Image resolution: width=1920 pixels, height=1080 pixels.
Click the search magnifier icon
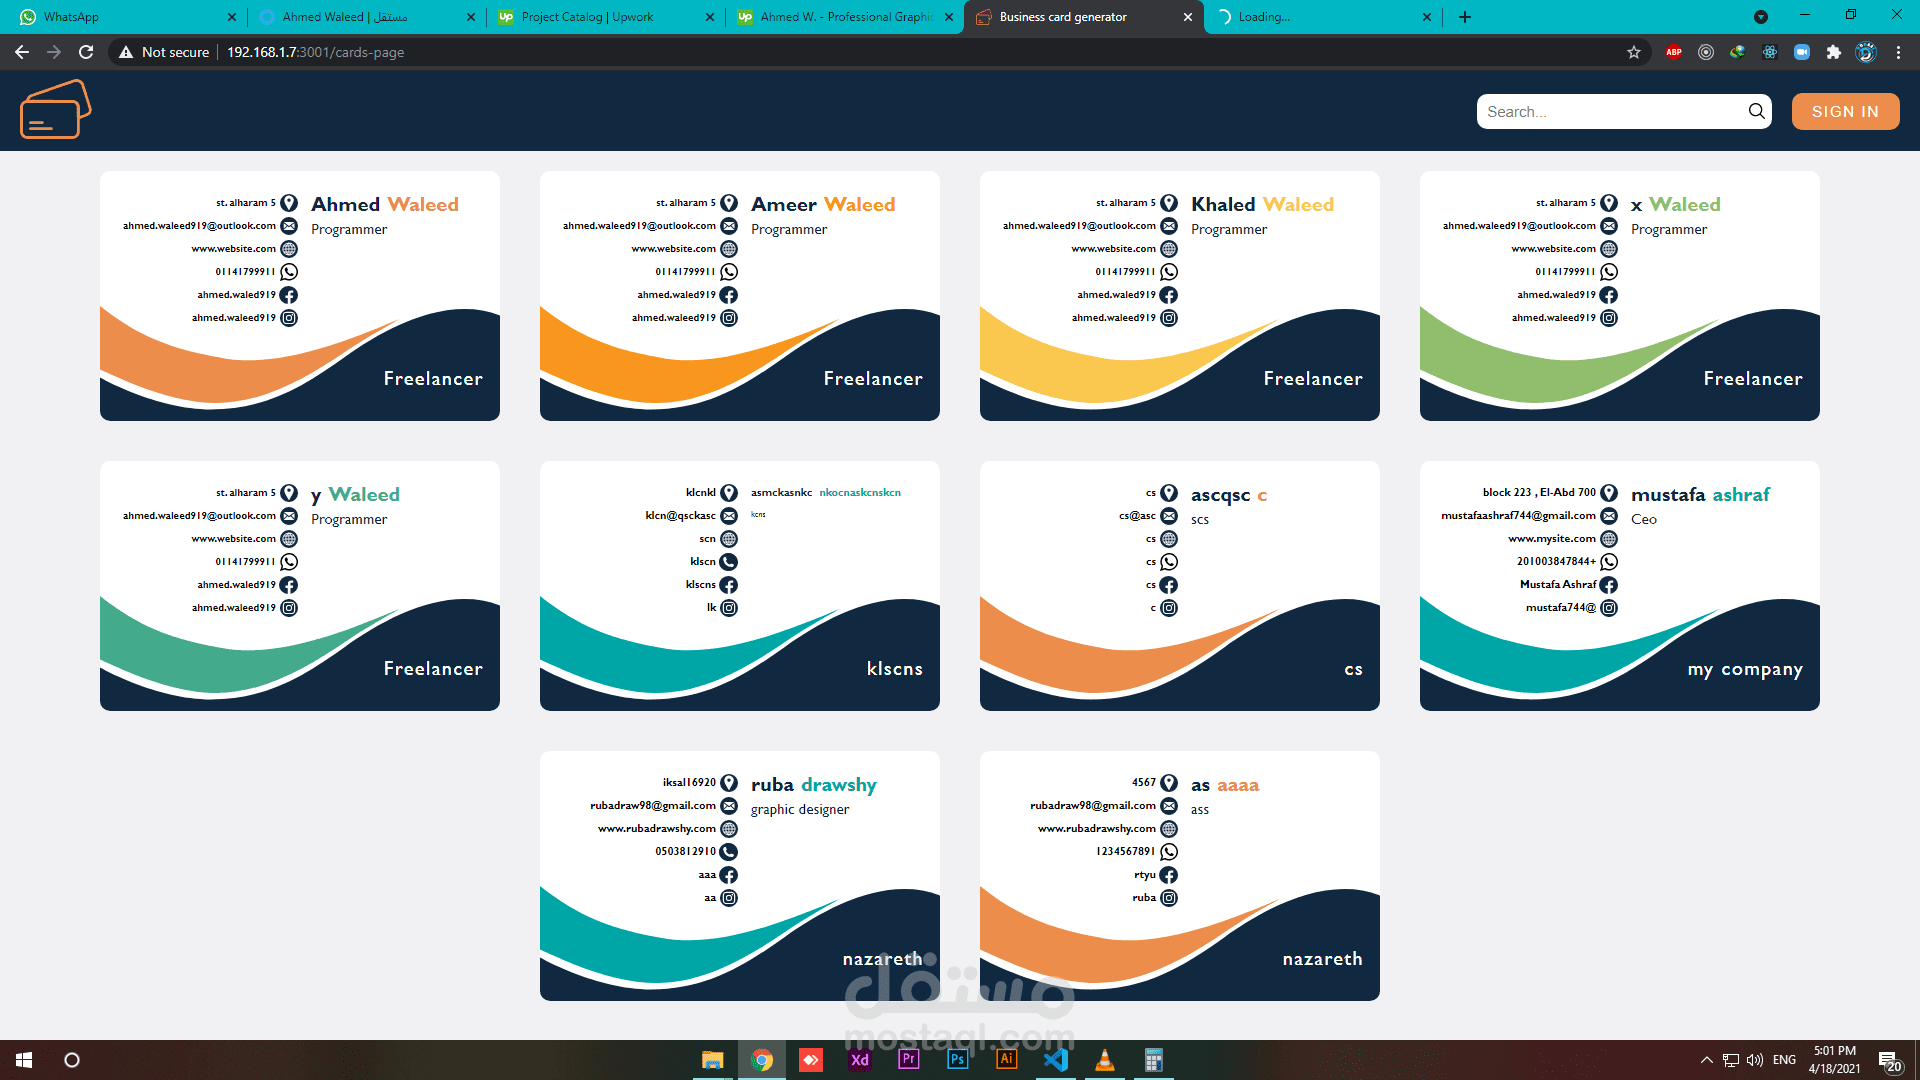[x=1756, y=111]
